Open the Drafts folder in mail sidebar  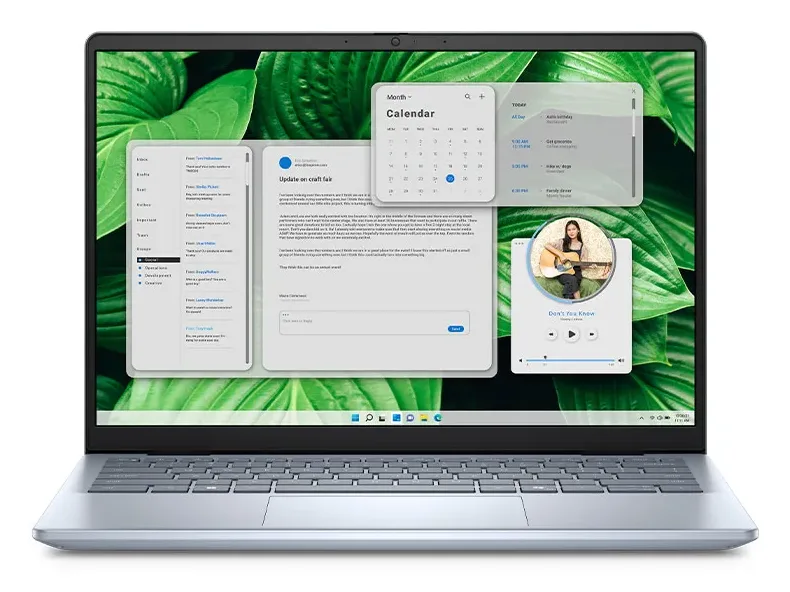click(x=143, y=174)
